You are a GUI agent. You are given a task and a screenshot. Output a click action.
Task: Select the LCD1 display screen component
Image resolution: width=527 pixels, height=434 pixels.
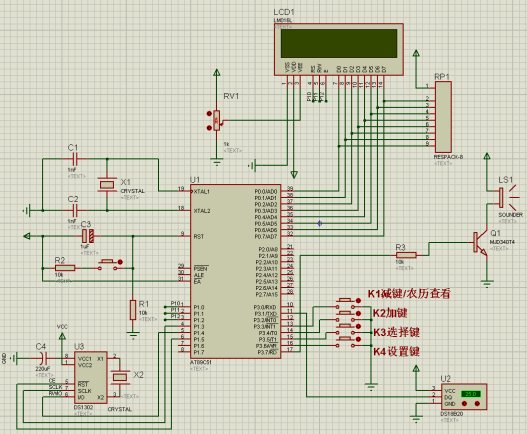pos(339,49)
